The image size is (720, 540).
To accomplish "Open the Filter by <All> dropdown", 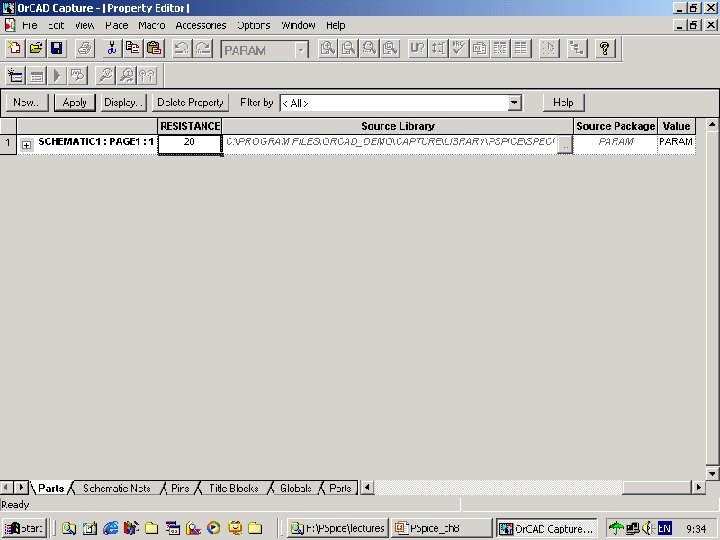I will (515, 103).
